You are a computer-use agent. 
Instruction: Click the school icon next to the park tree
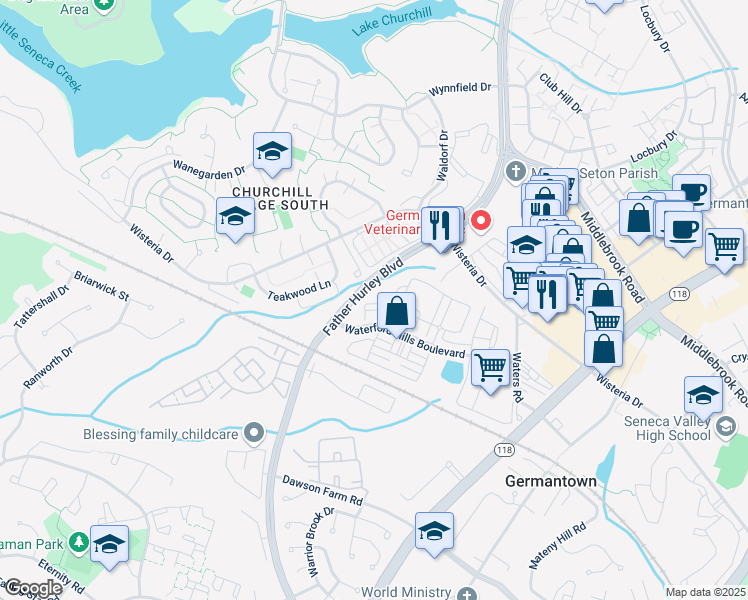coord(110,544)
